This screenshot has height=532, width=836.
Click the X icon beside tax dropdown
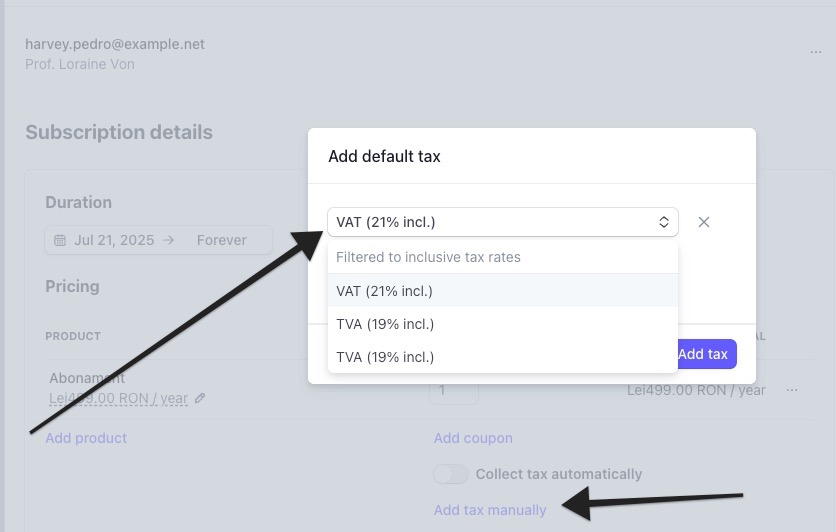pos(704,222)
